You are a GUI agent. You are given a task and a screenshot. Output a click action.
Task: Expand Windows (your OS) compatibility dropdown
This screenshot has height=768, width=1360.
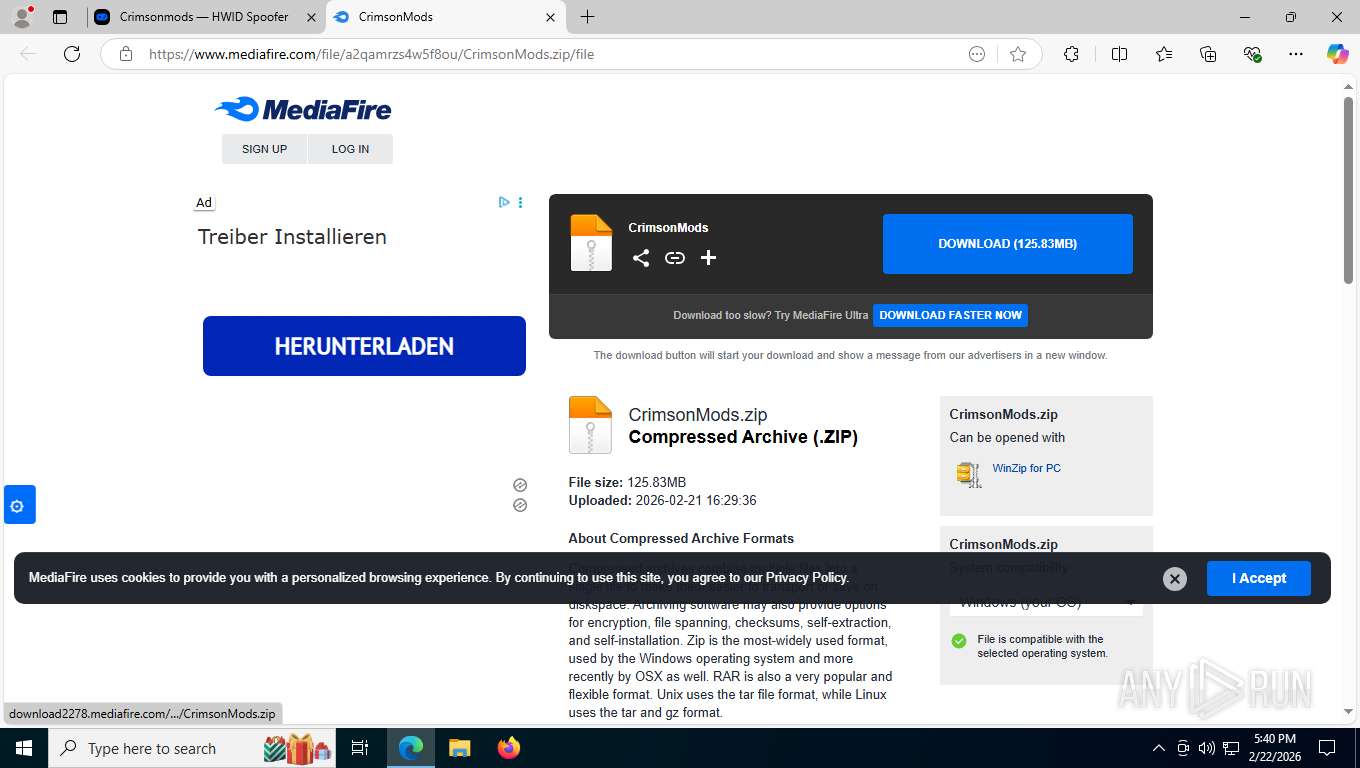coord(1046,602)
